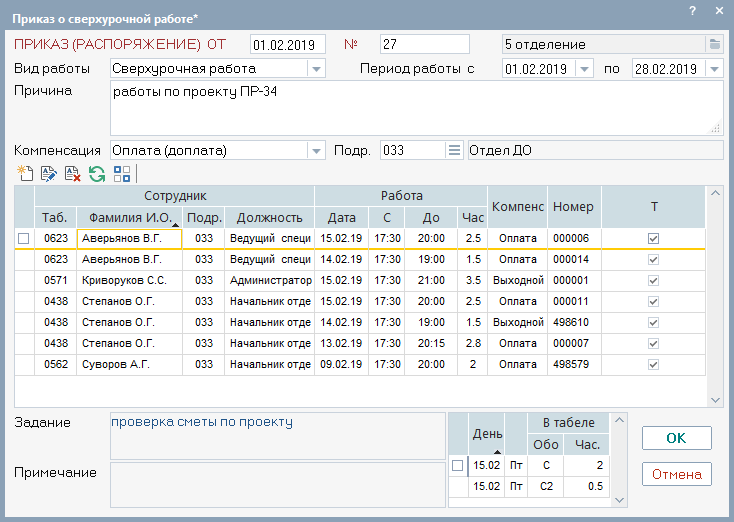Expand the Вид работы dropdown
Viewport: 734px width, 522px height.
pyautogui.click(x=316, y=69)
